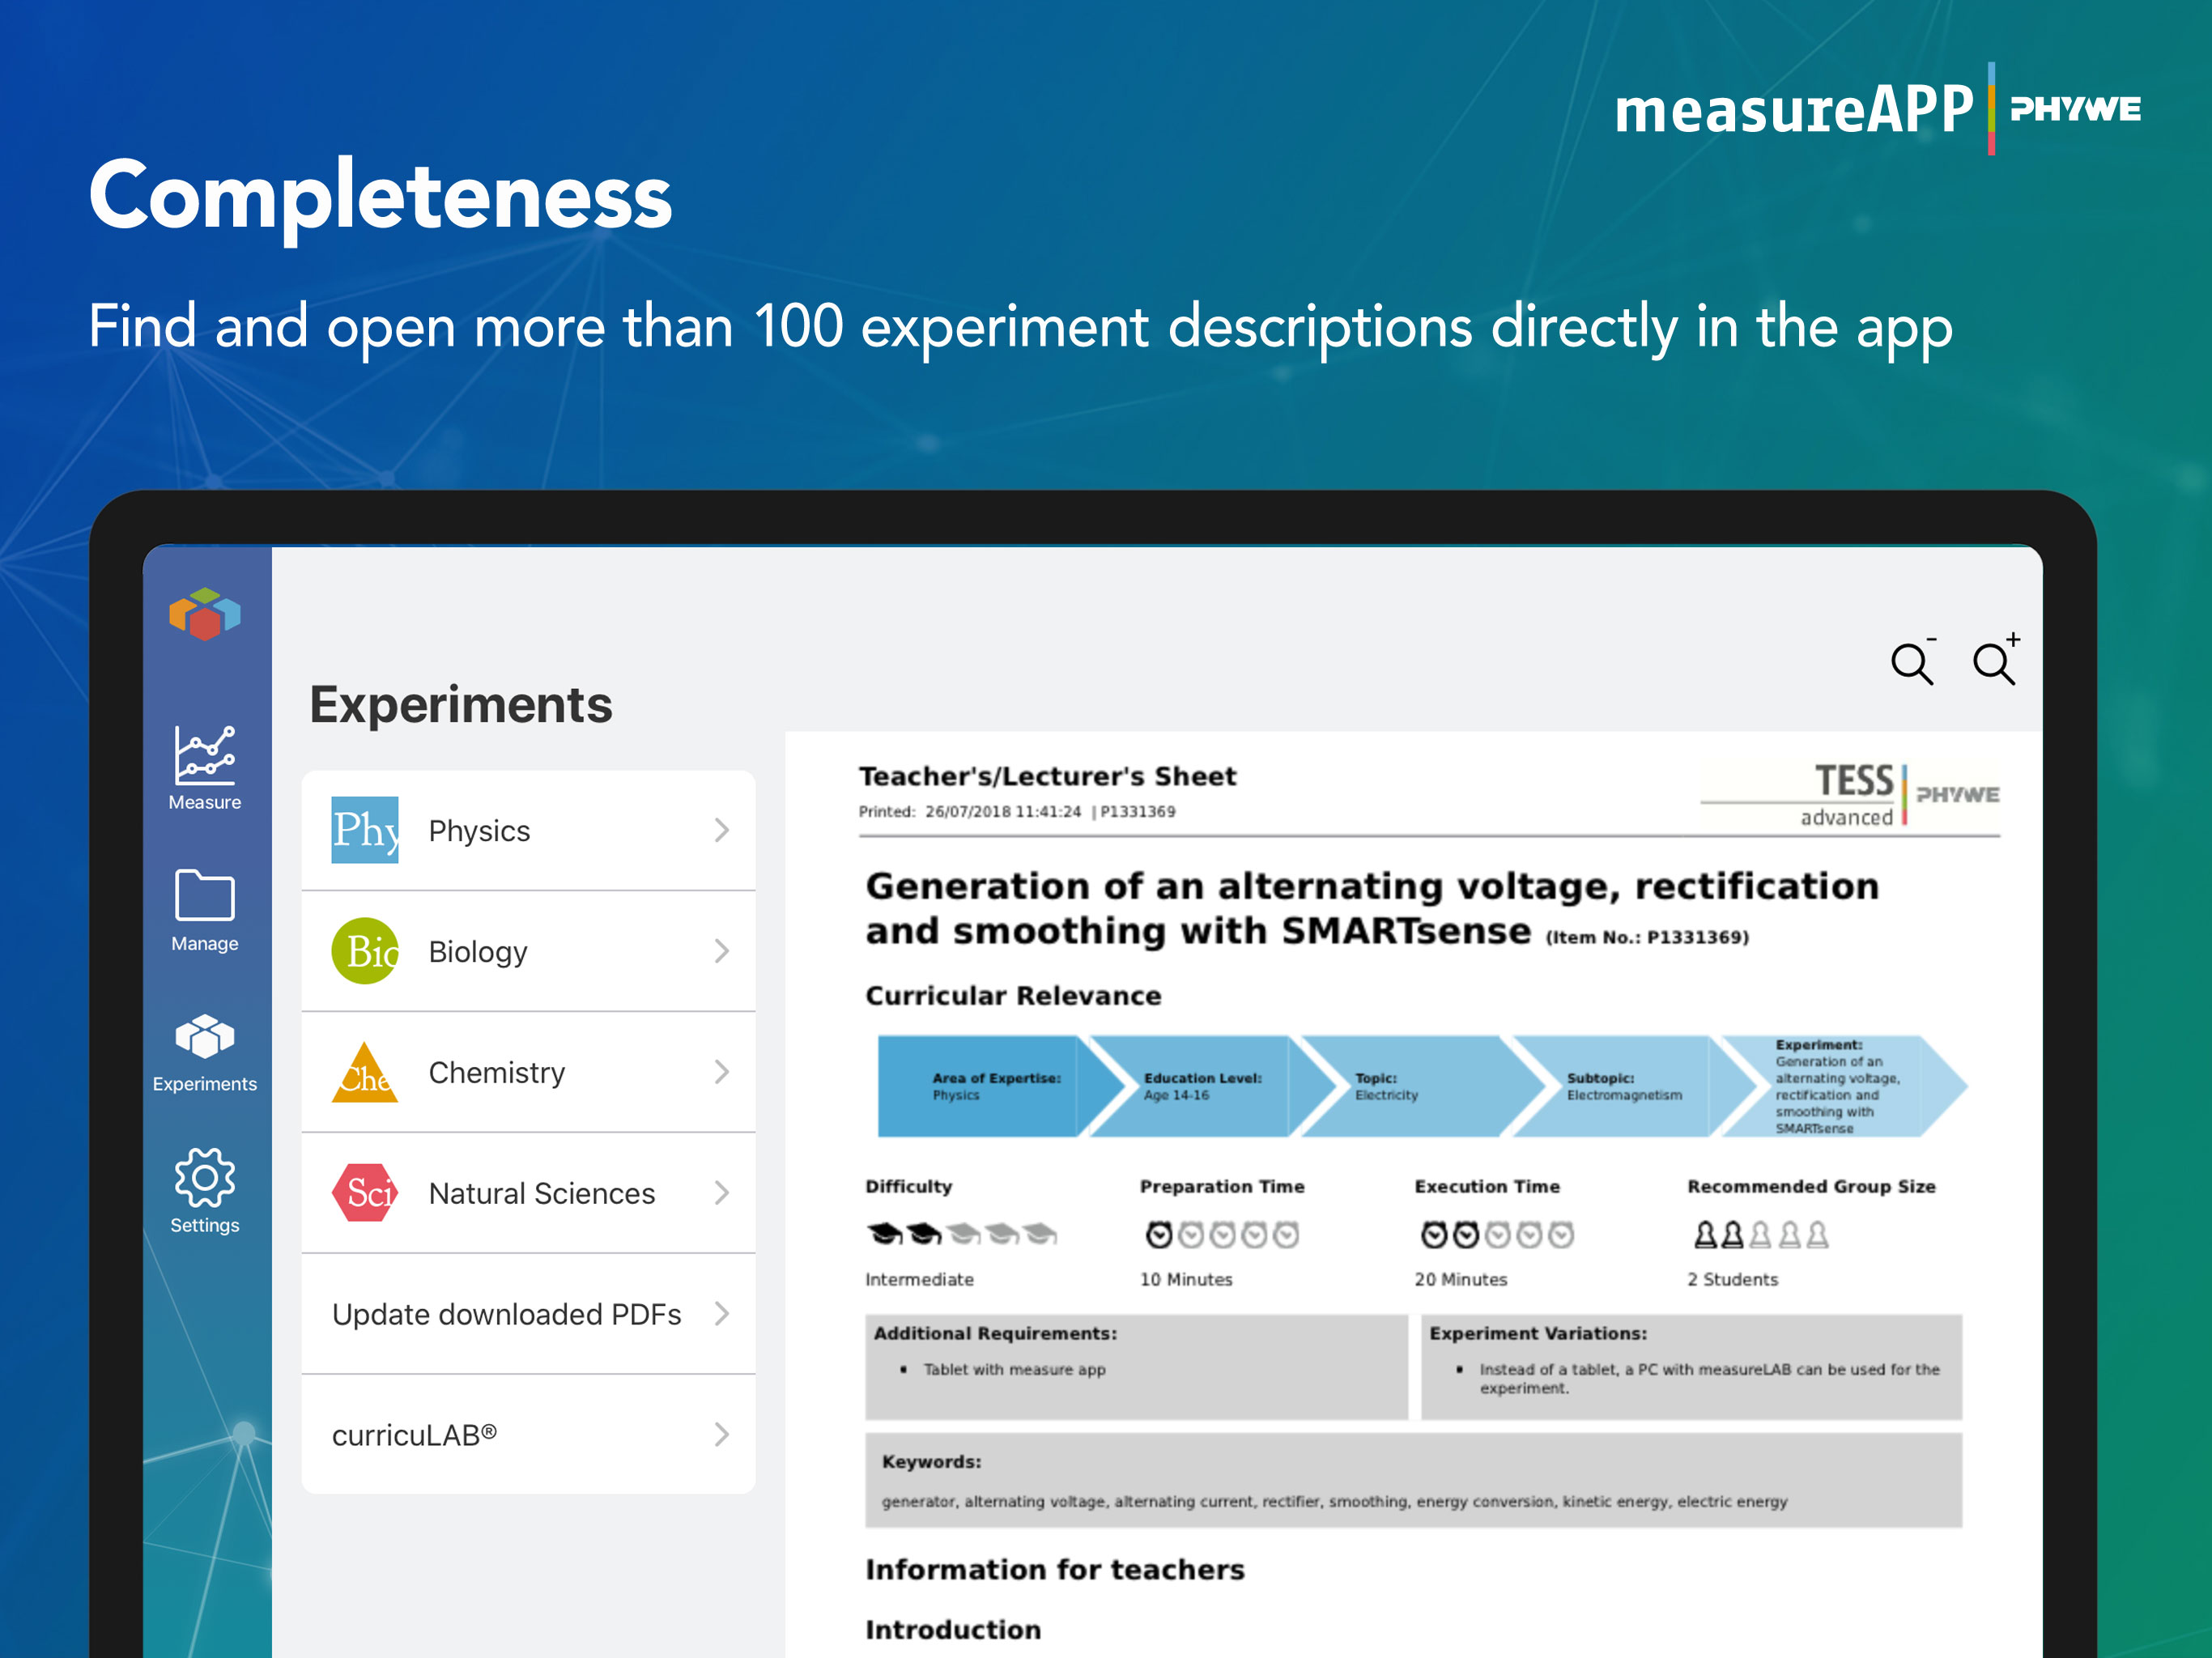Expand Natural Sciences chevron arrow
This screenshot has width=2212, height=1658.
(721, 1192)
